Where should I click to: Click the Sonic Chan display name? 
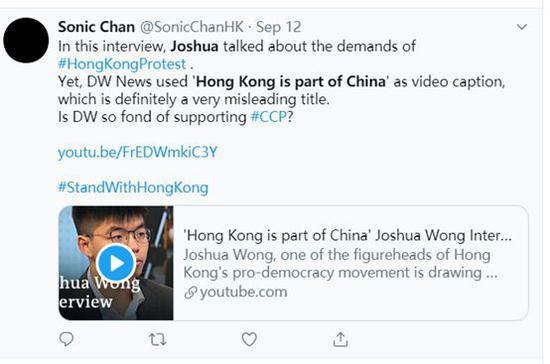click(96, 27)
